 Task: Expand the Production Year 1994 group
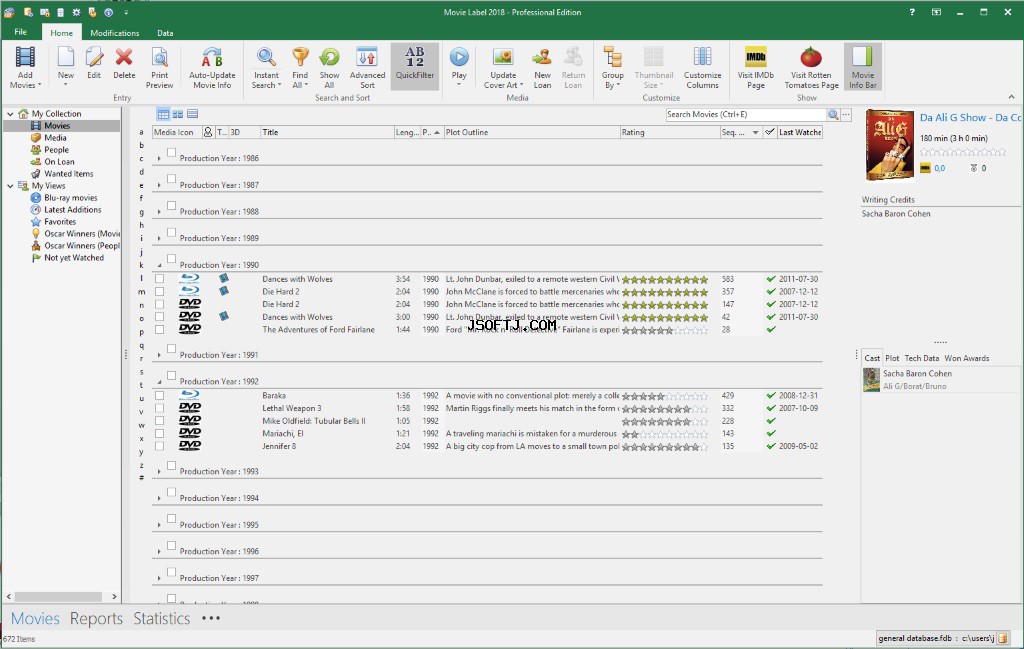[x=159, y=499]
